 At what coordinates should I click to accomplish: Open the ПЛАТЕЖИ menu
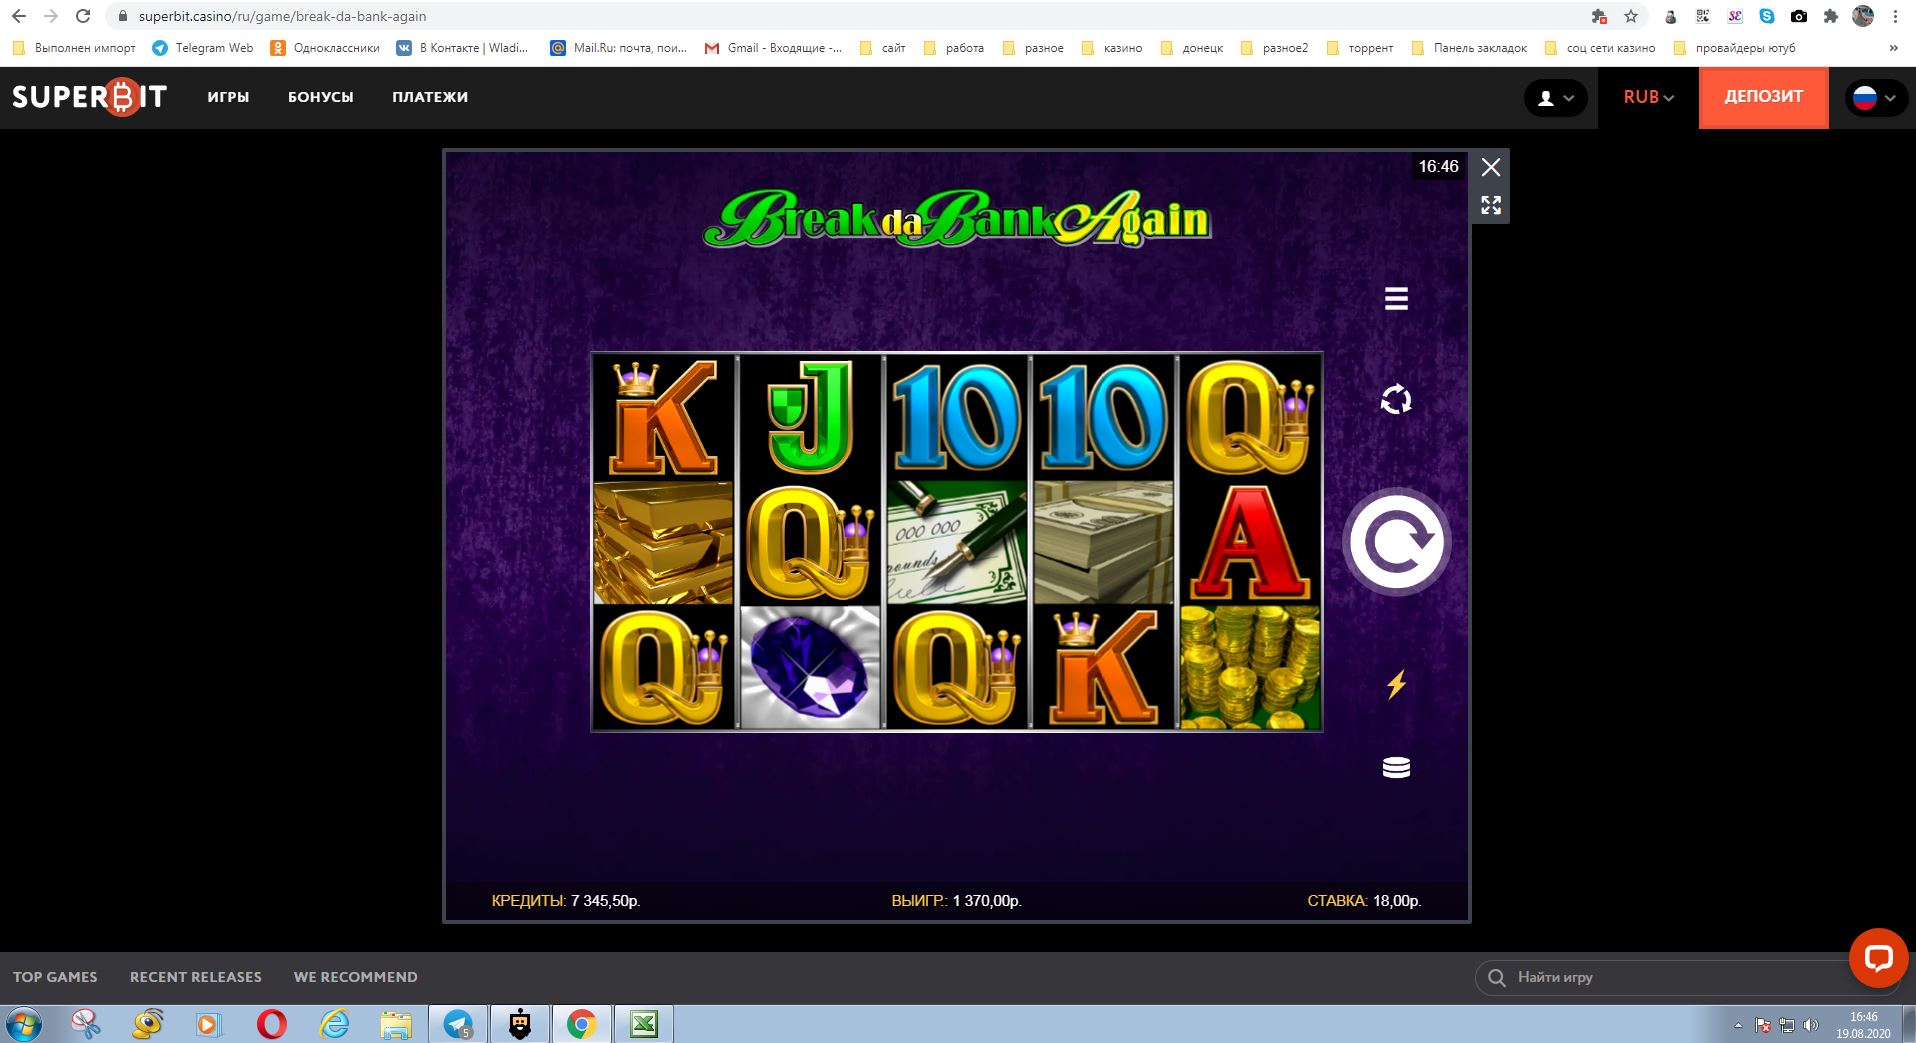pos(430,97)
